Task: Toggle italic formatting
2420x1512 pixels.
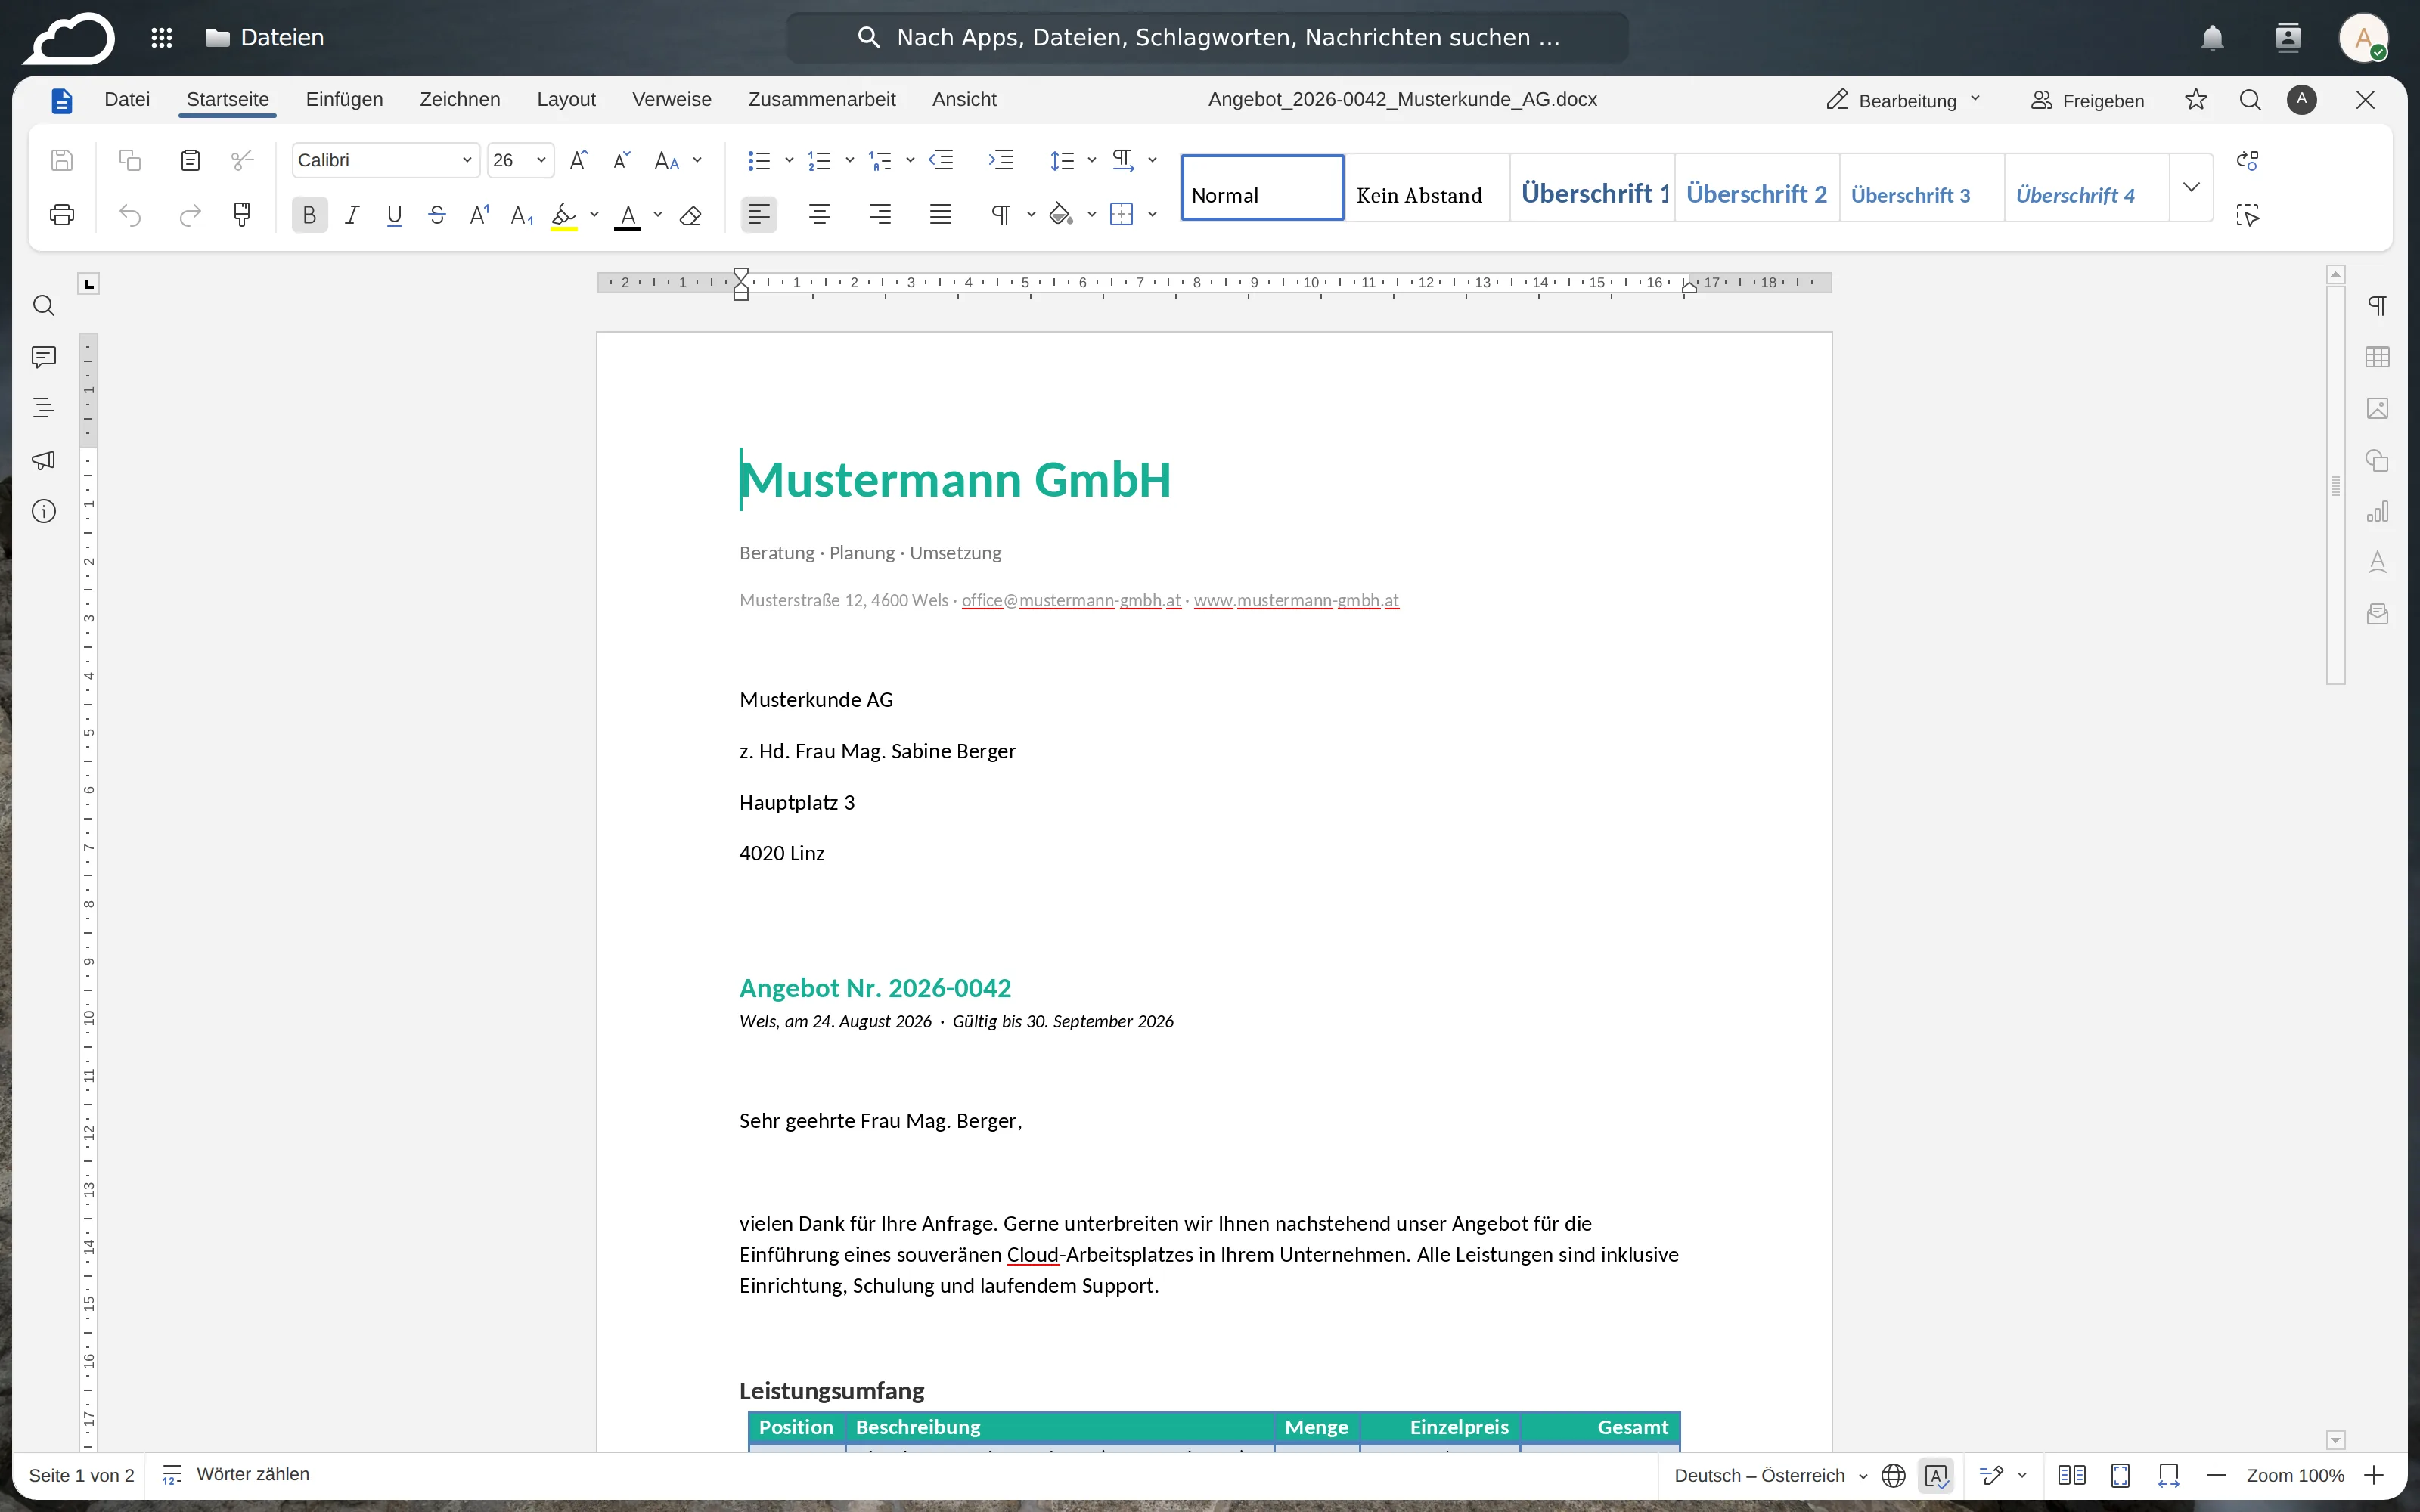Action: click(352, 215)
